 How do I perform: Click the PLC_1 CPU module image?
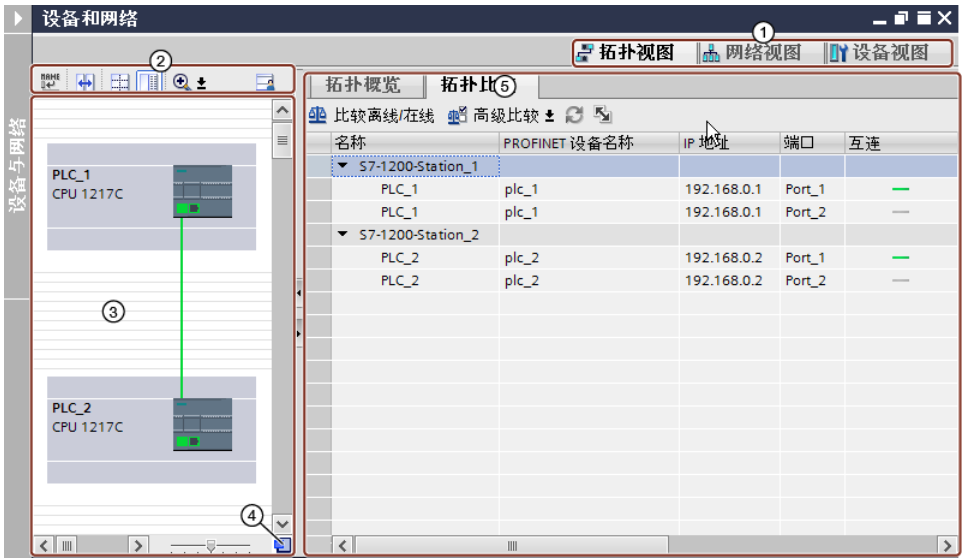[x=202, y=191]
